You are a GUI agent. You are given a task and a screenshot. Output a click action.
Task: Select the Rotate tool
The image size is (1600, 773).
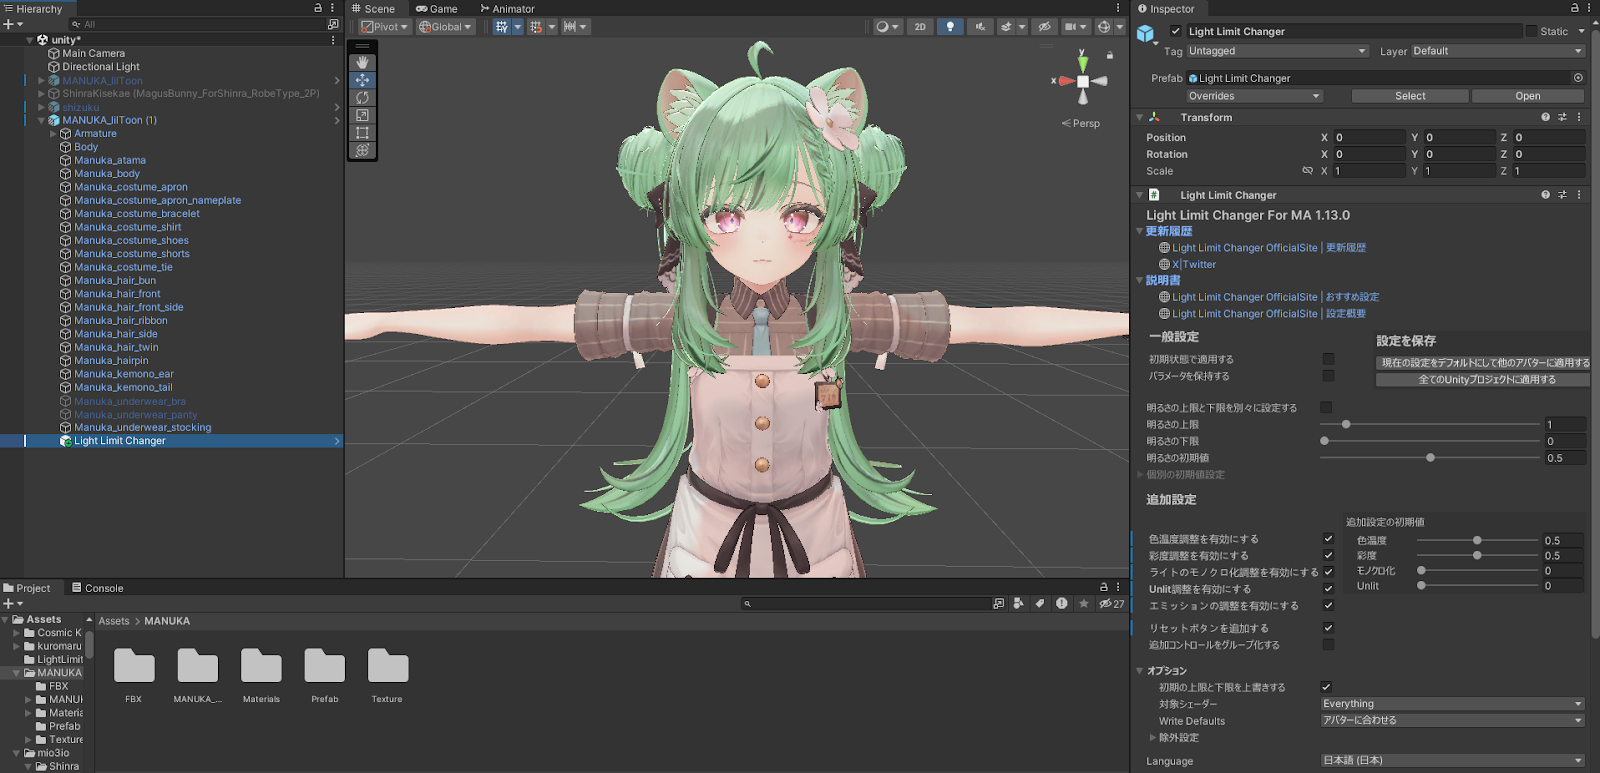tap(362, 98)
